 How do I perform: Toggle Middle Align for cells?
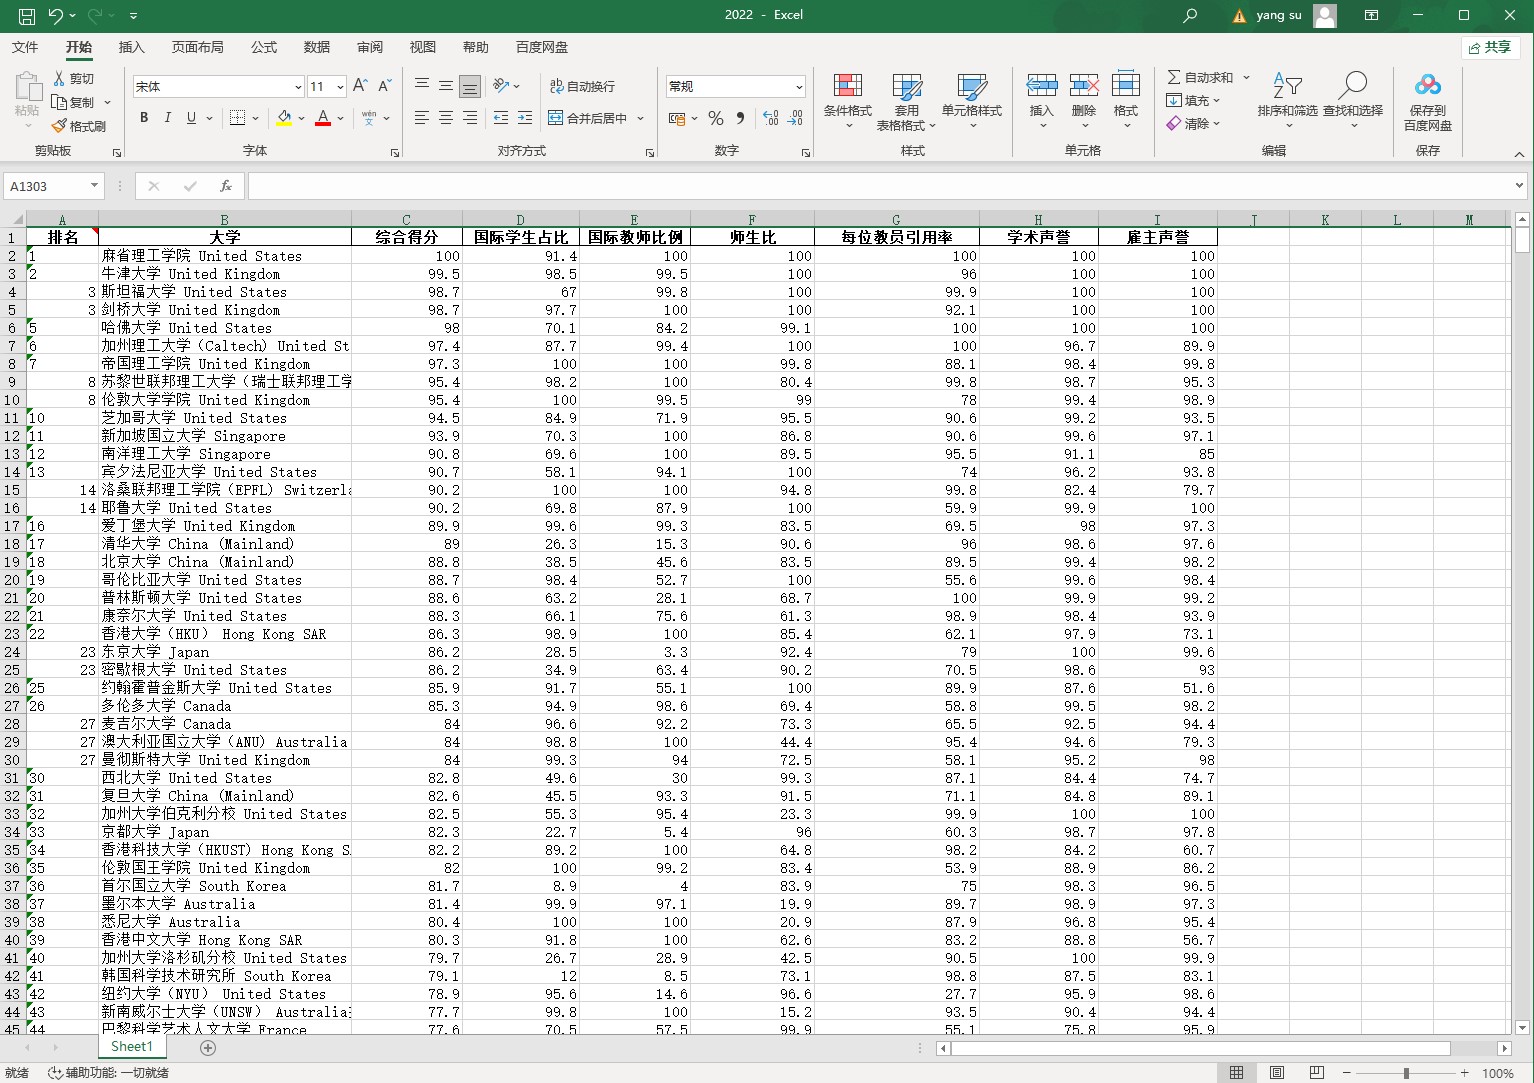pyautogui.click(x=446, y=86)
